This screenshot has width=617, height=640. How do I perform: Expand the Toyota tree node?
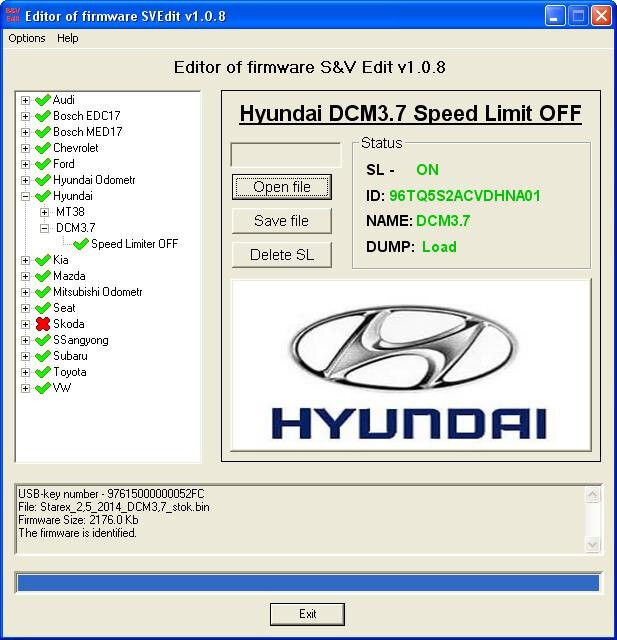point(25,372)
